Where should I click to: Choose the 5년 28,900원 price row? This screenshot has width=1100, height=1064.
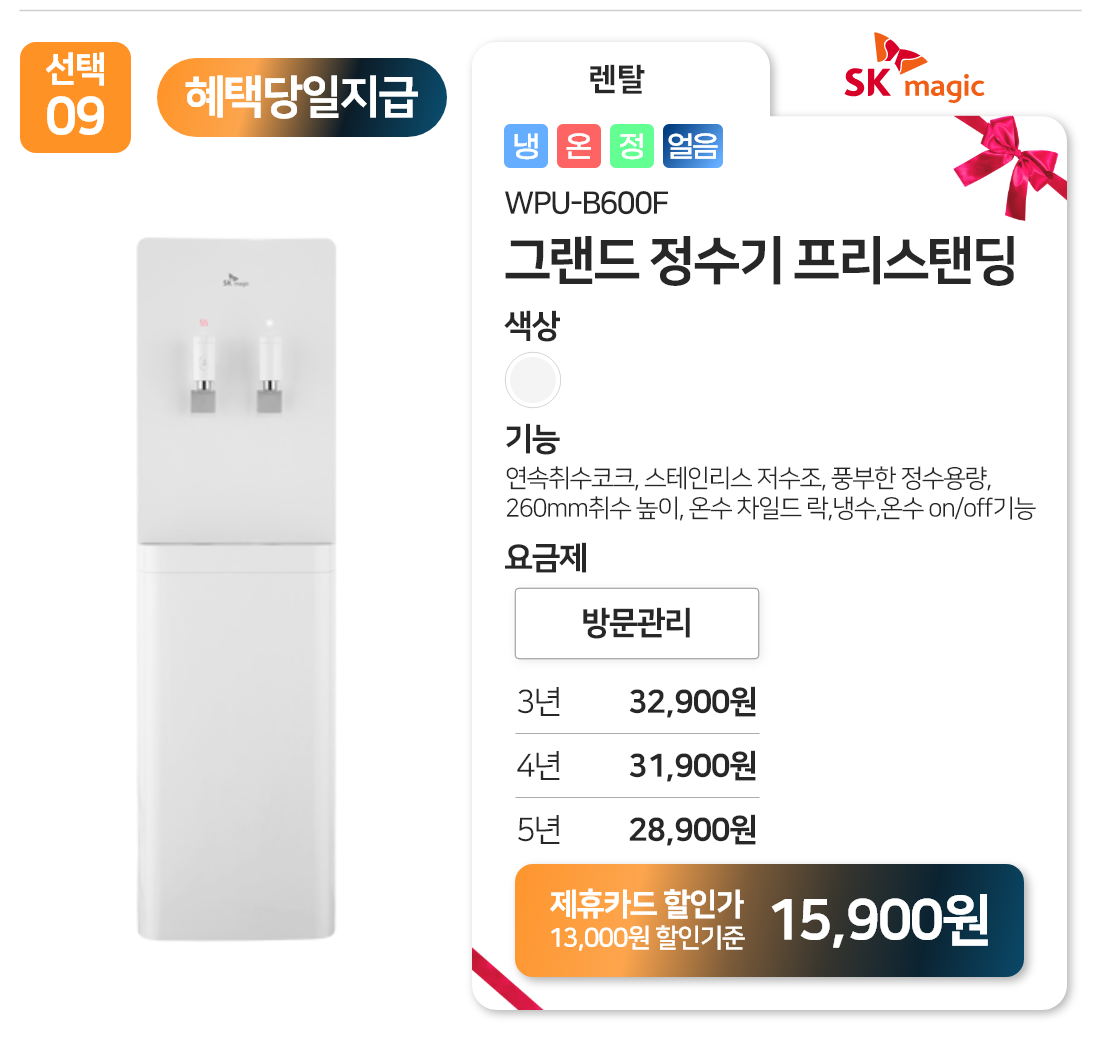[x=637, y=829]
